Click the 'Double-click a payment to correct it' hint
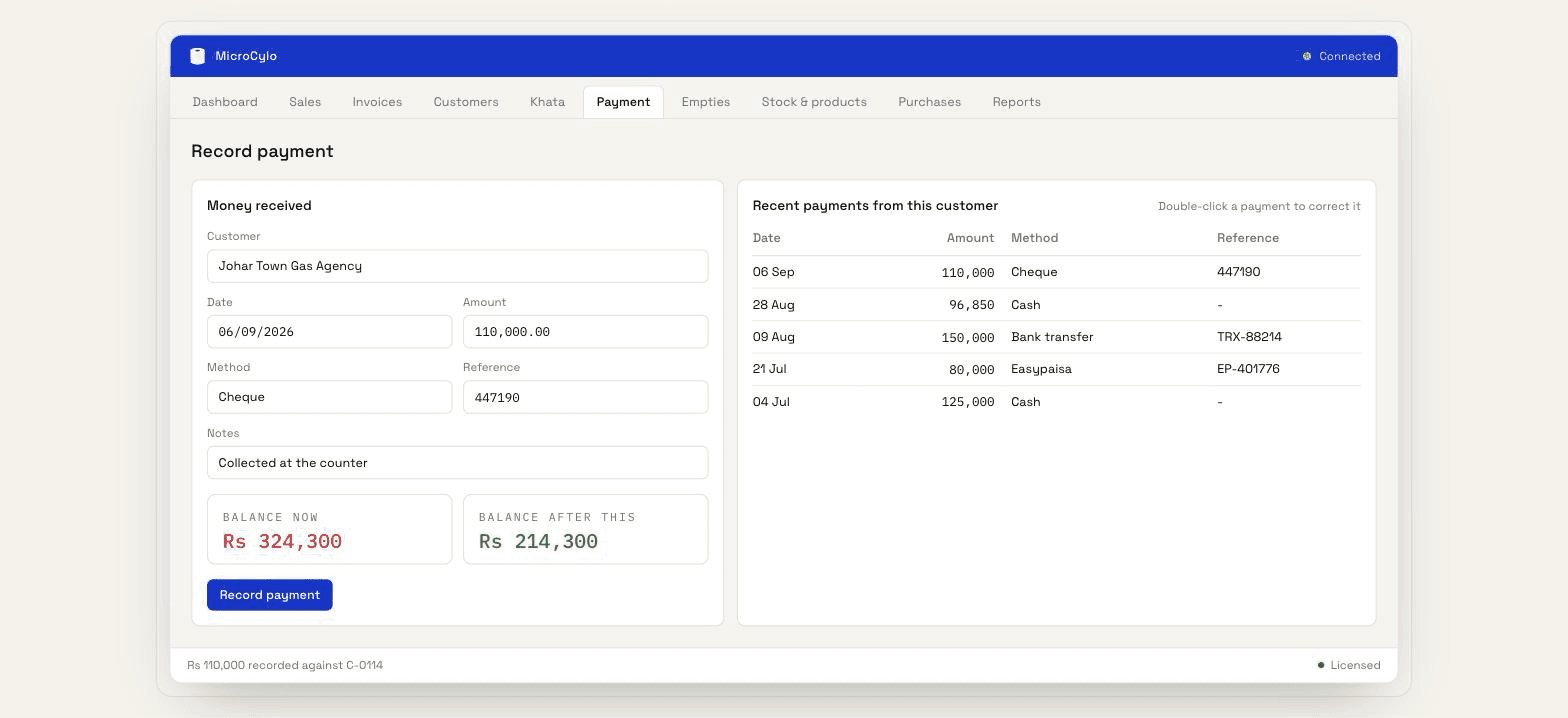This screenshot has height=718, width=1568. (1259, 206)
